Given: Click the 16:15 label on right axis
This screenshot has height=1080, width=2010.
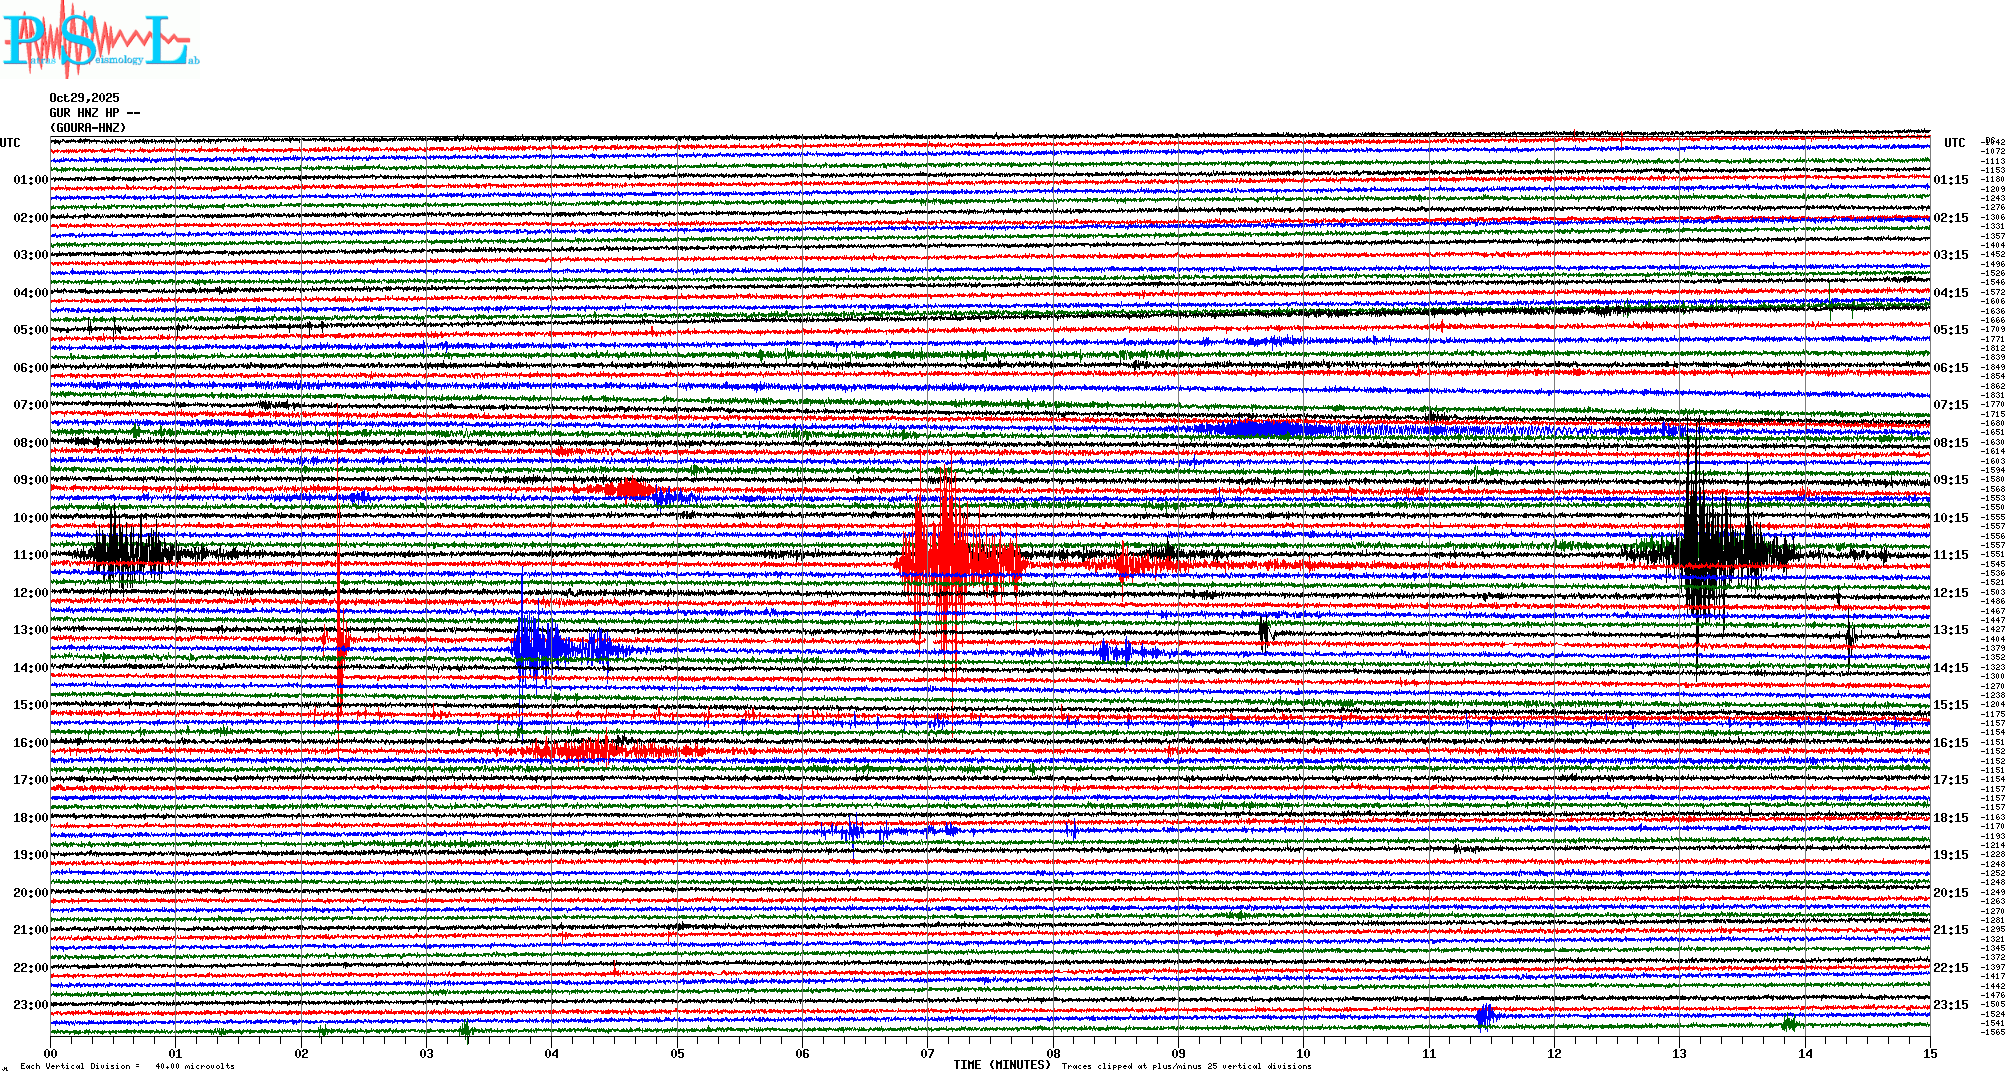Looking at the screenshot, I should click(1950, 743).
